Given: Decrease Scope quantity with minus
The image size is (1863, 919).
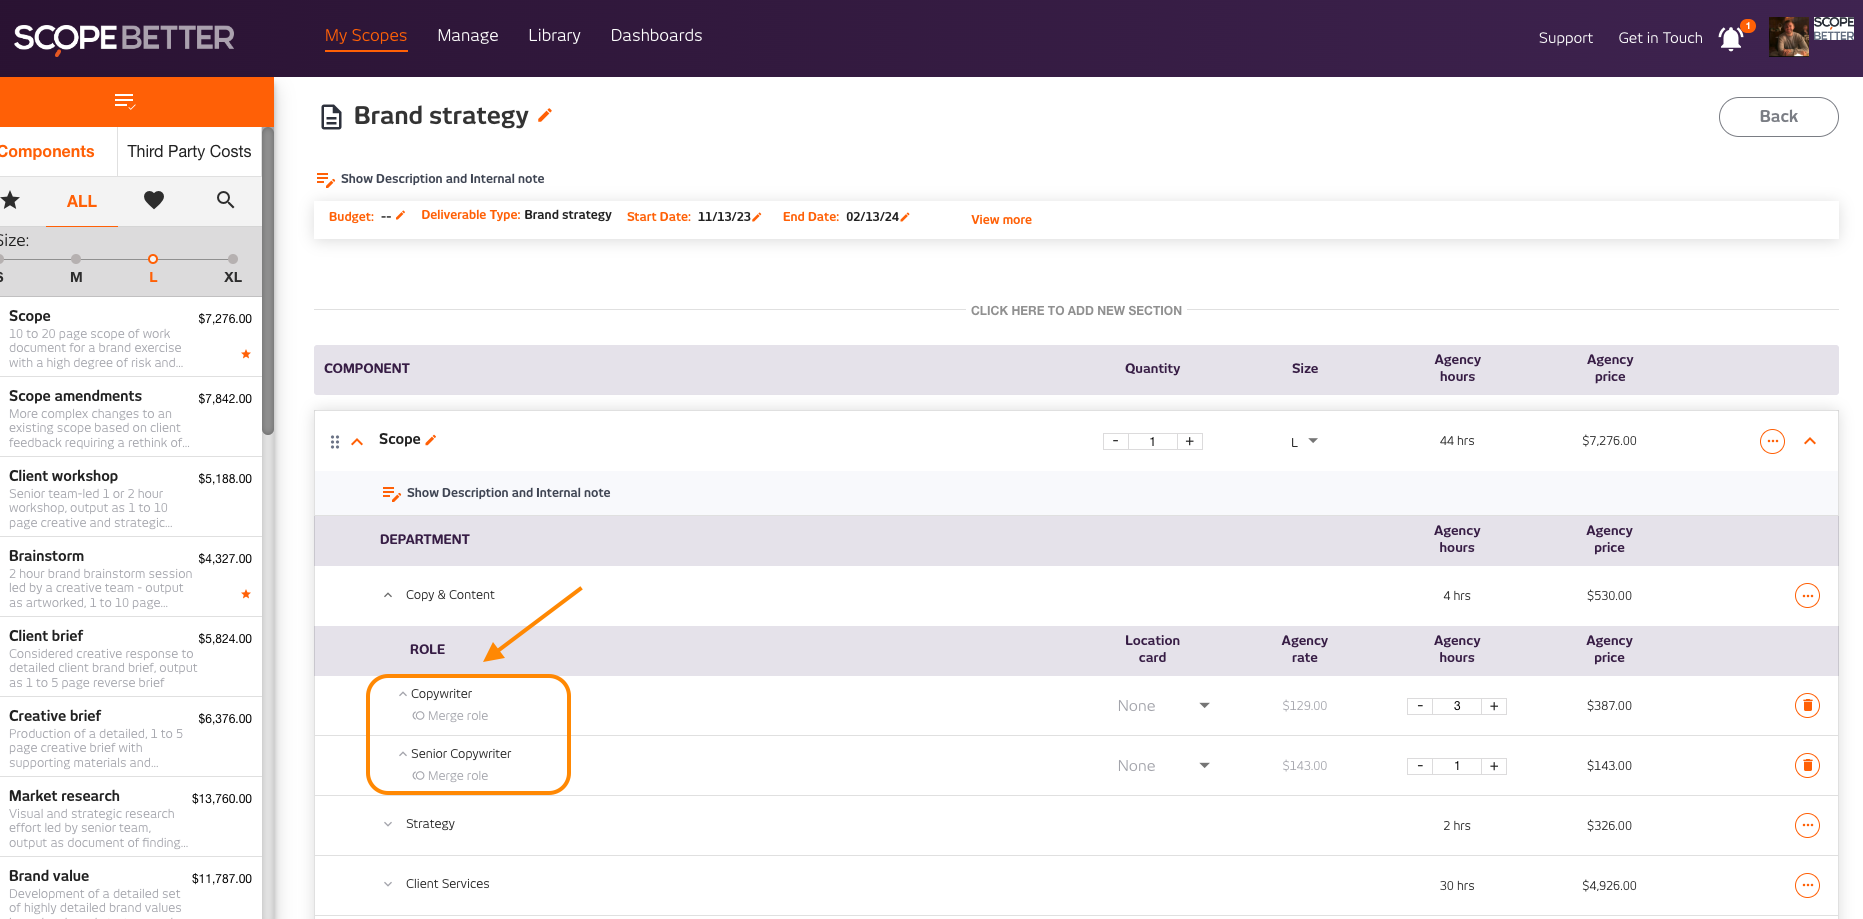Looking at the screenshot, I should tap(1116, 441).
